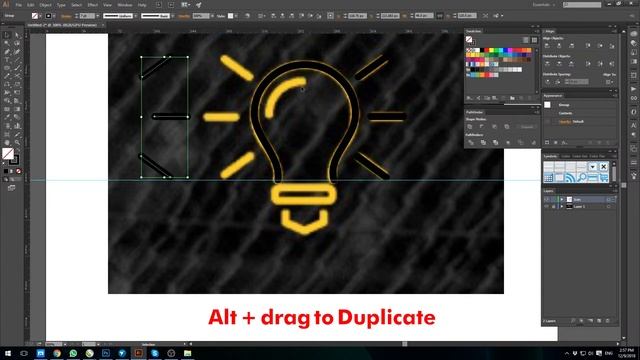The width and height of the screenshot is (640, 360).
Task: Select the Lasso tool
Action: (17, 43)
